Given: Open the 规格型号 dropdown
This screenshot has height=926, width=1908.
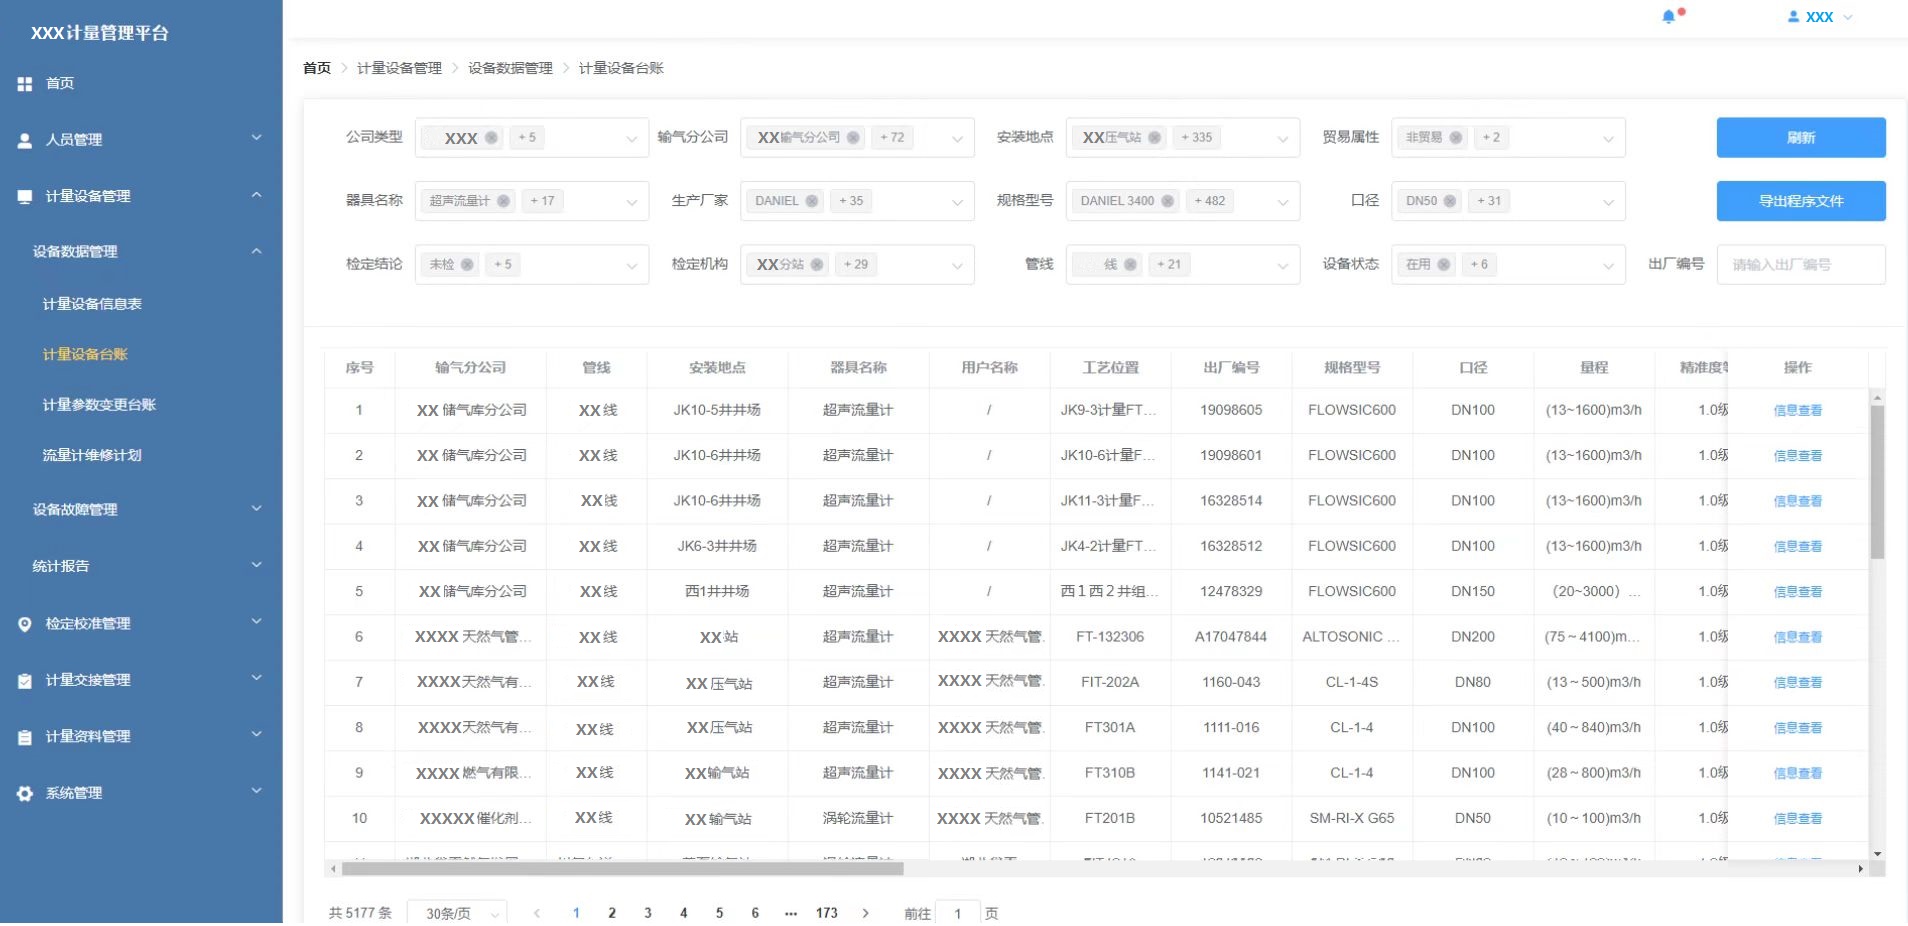Looking at the screenshot, I should pyautogui.click(x=1183, y=201).
